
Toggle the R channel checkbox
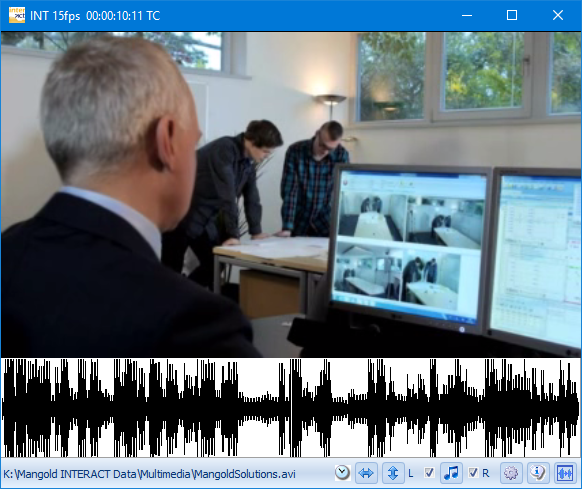473,473
